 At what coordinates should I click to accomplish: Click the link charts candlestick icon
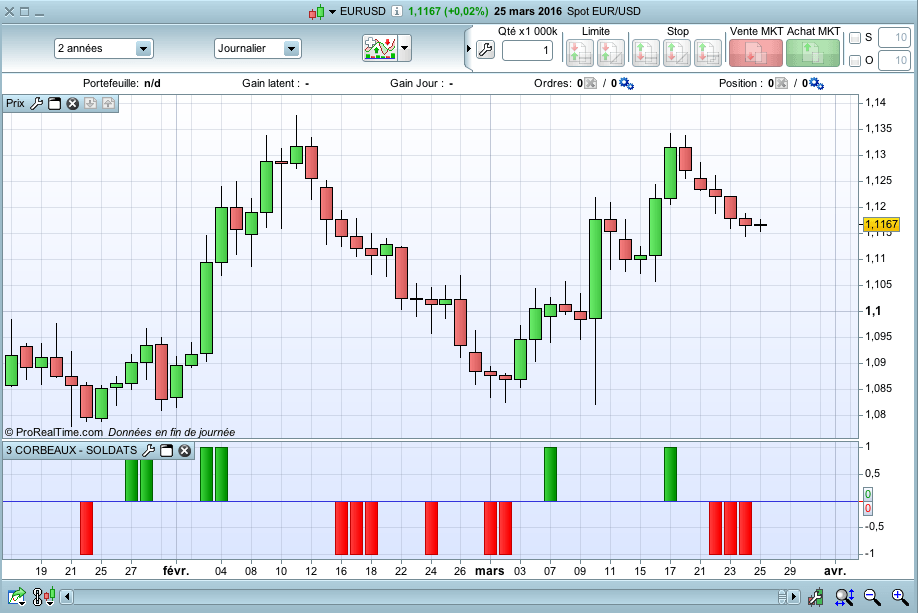click(44, 597)
